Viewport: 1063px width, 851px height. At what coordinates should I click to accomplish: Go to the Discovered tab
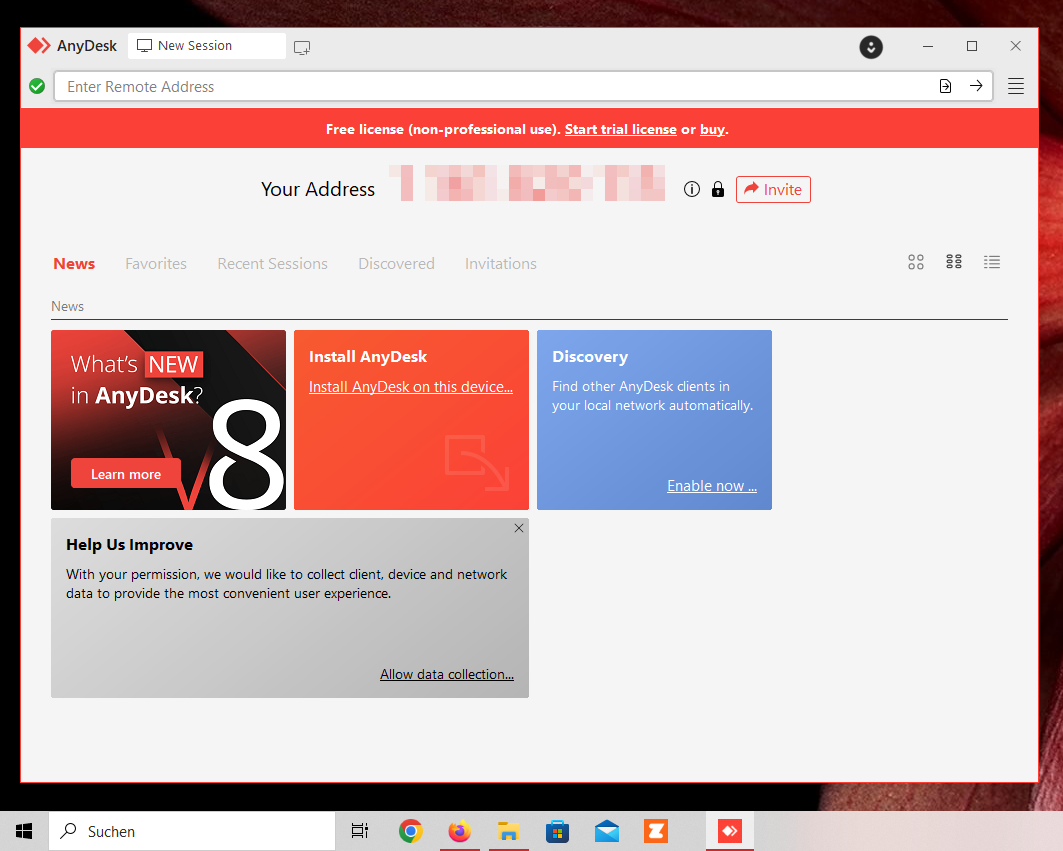point(397,264)
